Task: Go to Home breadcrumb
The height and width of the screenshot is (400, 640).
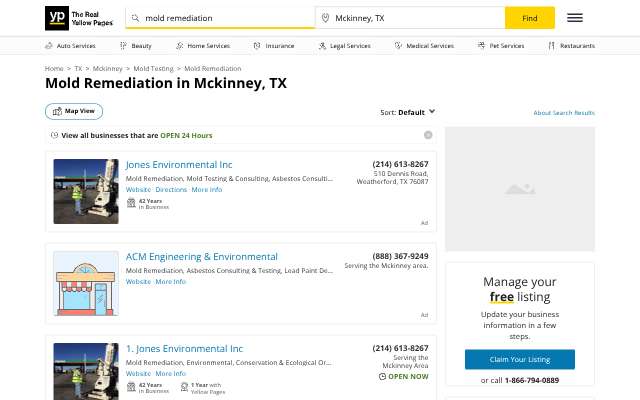Action: (54, 69)
